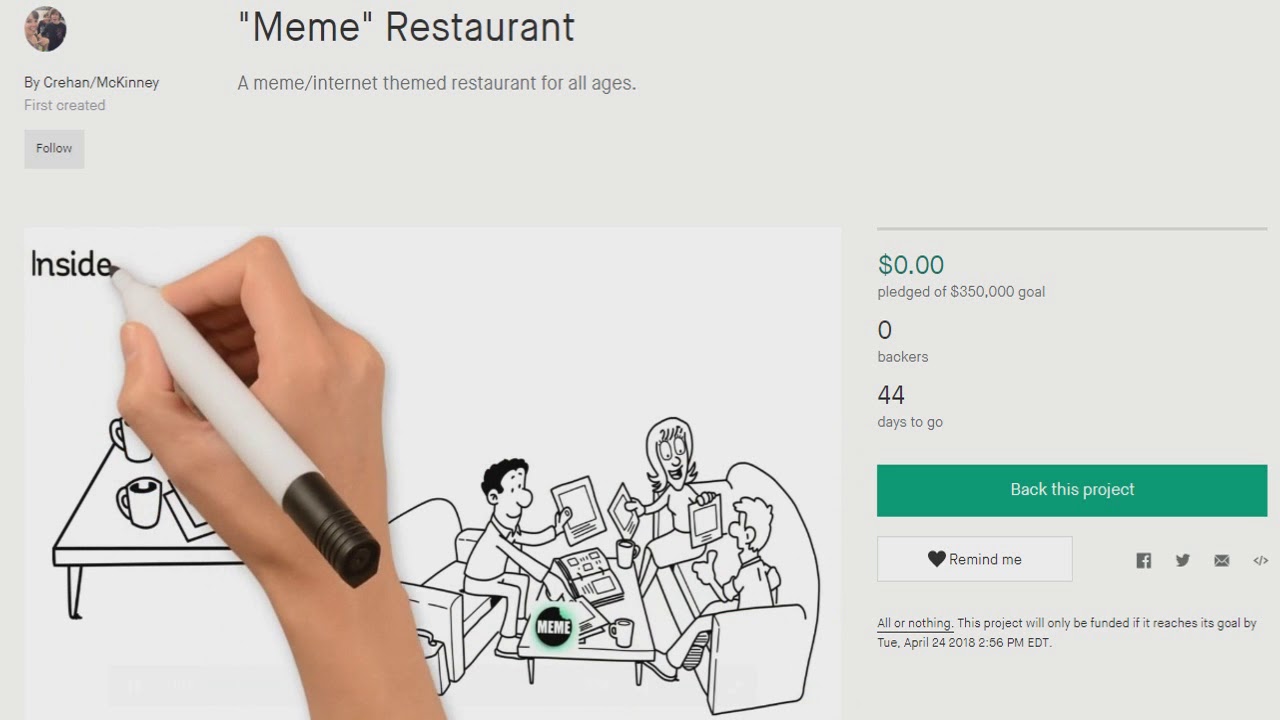Click the meme/internet themed restaurant subtitle
The image size is (1280, 720).
click(x=437, y=83)
